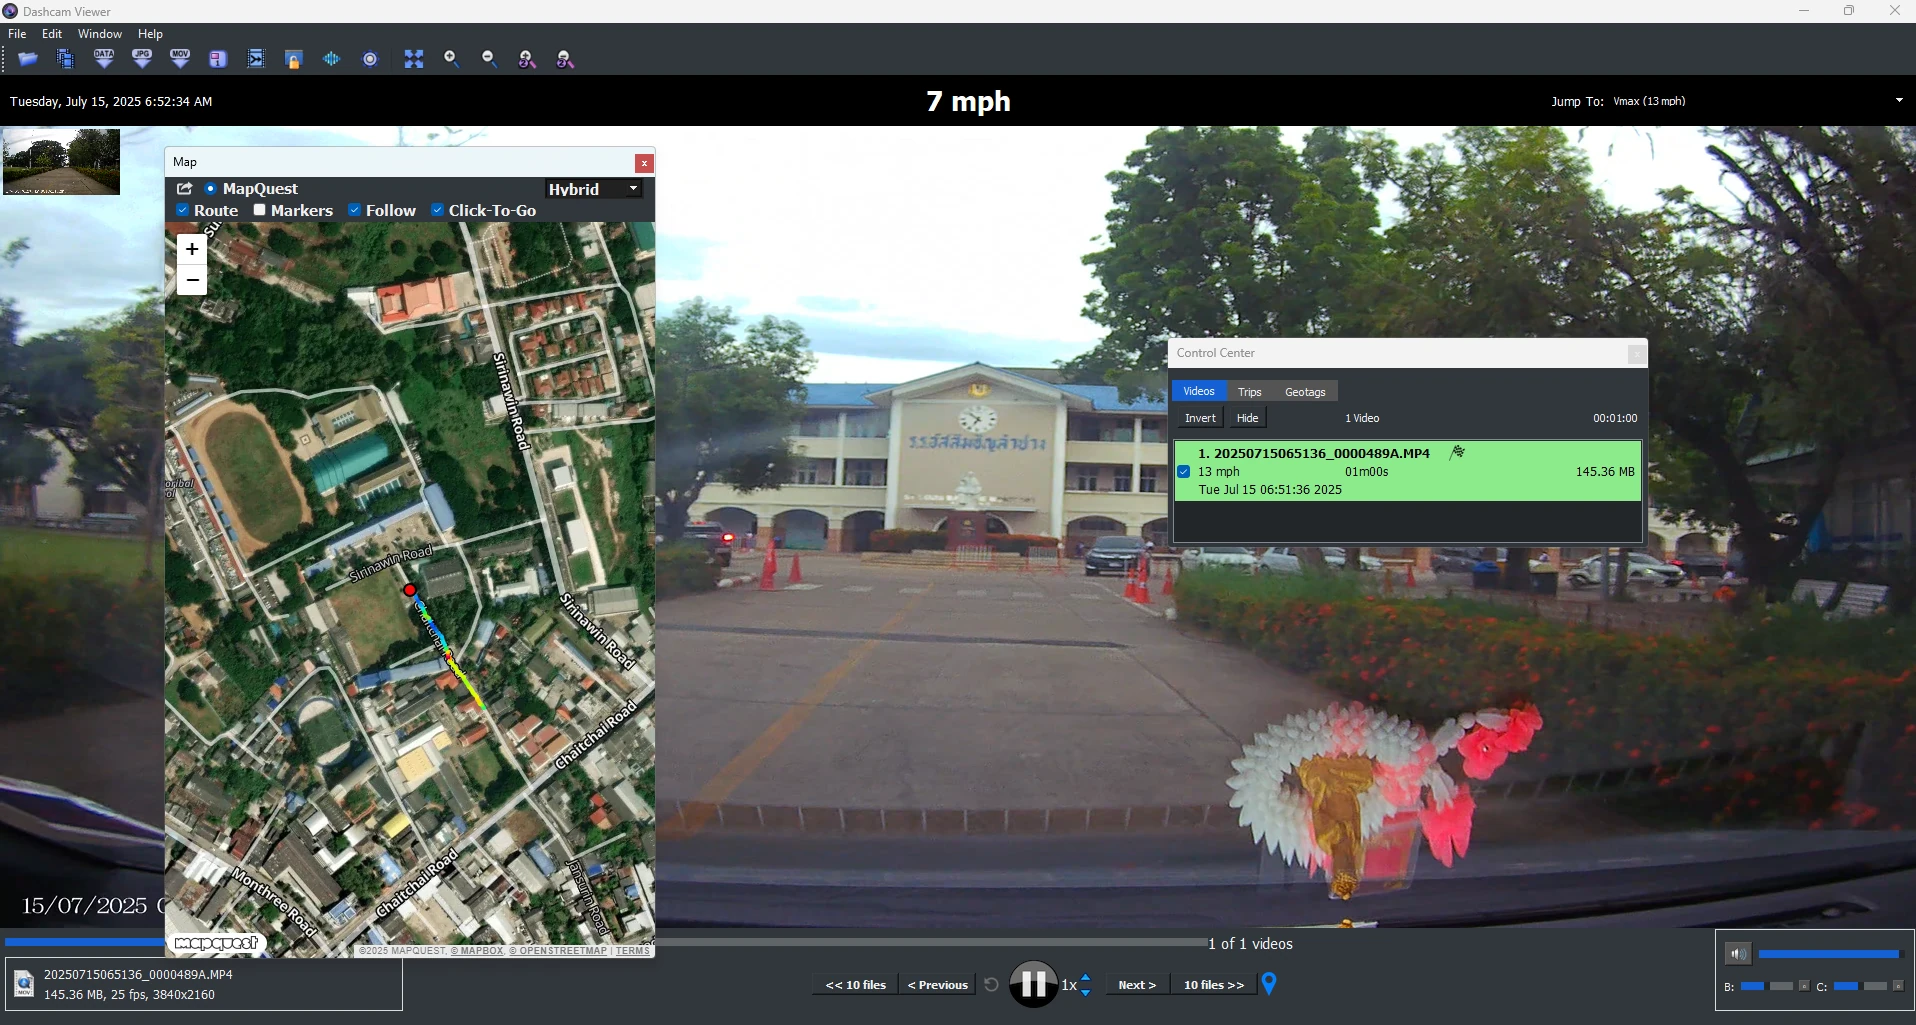Click the Invert button
Image resolution: width=1916 pixels, height=1025 pixels.
pos(1200,418)
